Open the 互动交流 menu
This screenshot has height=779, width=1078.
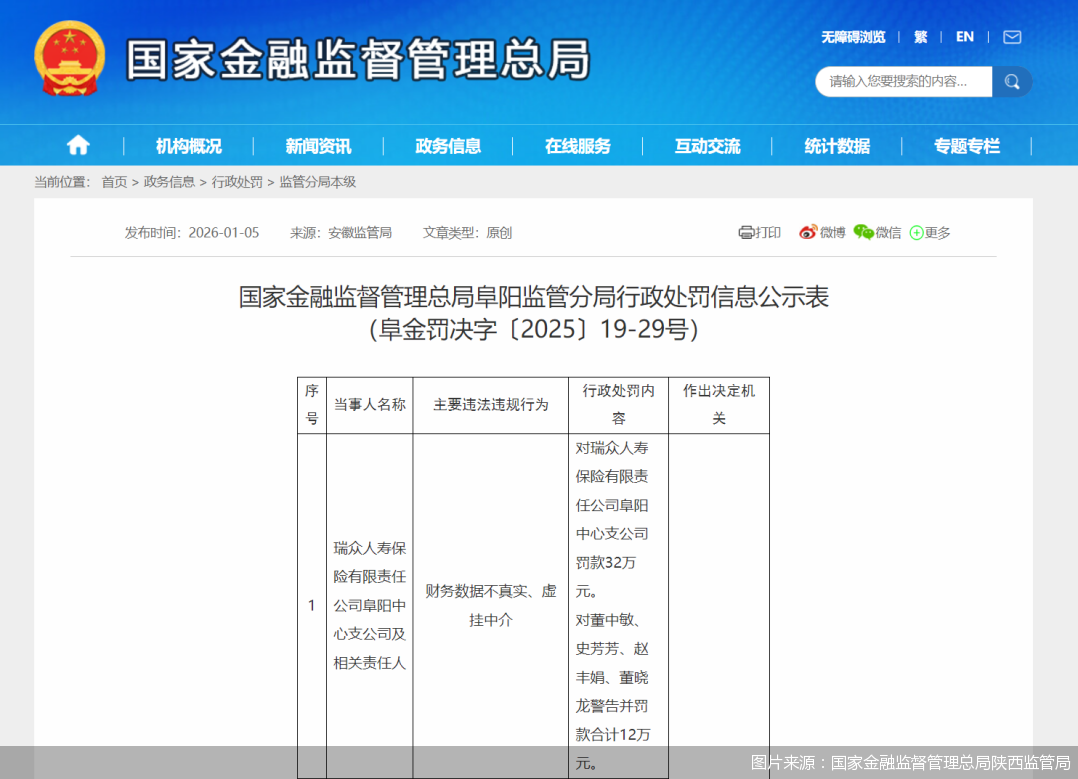pyautogui.click(x=707, y=145)
